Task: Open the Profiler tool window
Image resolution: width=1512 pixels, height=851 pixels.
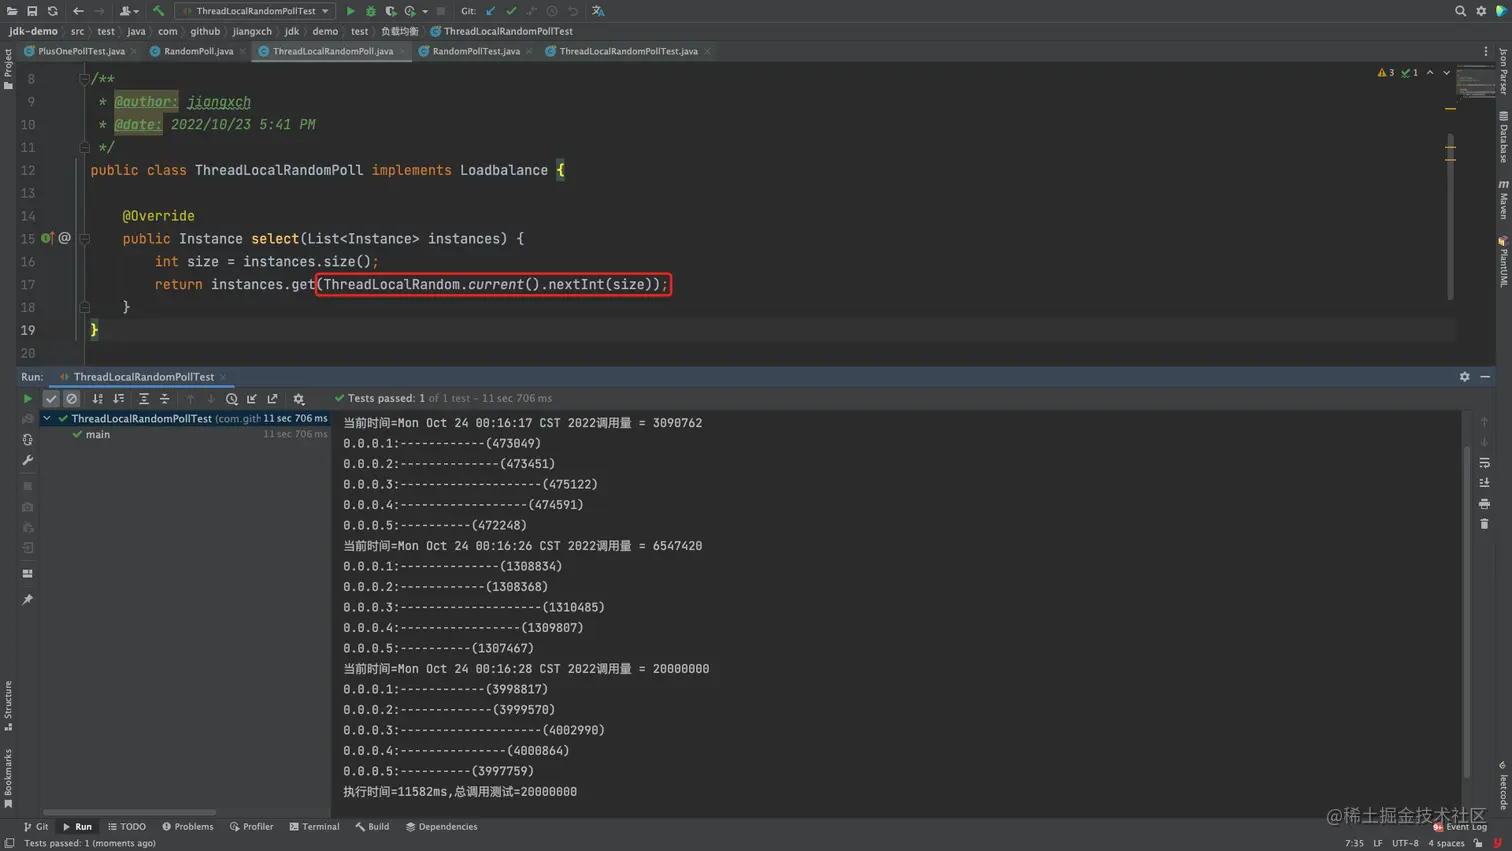Action: (251, 827)
